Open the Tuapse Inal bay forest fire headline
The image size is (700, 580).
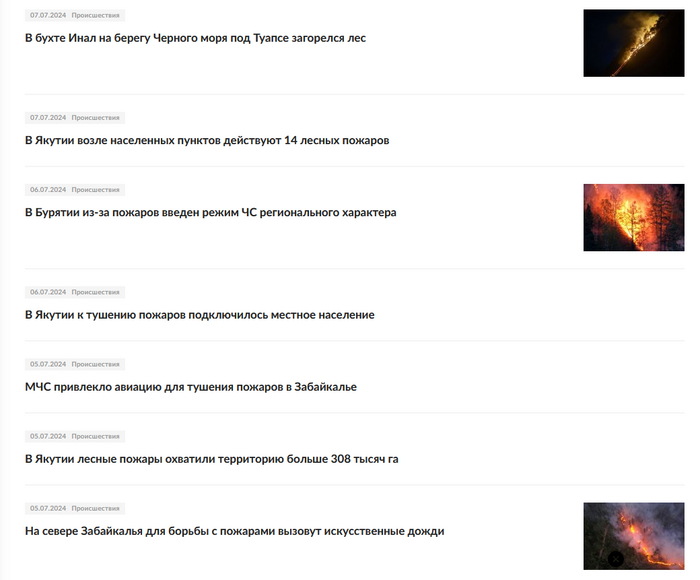tap(195, 38)
